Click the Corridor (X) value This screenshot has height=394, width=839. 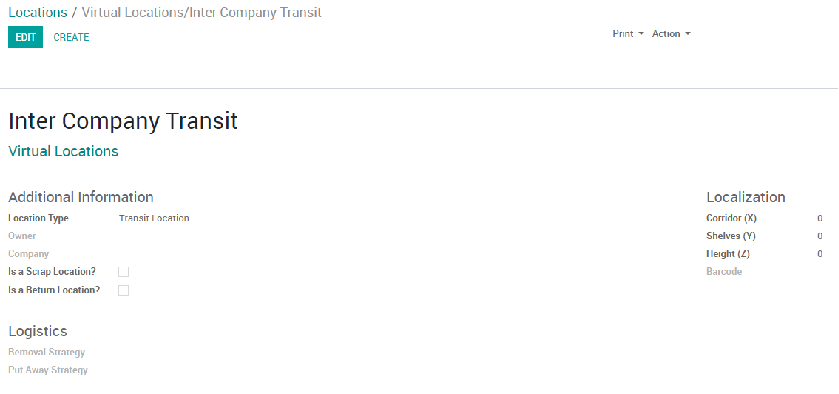(x=820, y=218)
